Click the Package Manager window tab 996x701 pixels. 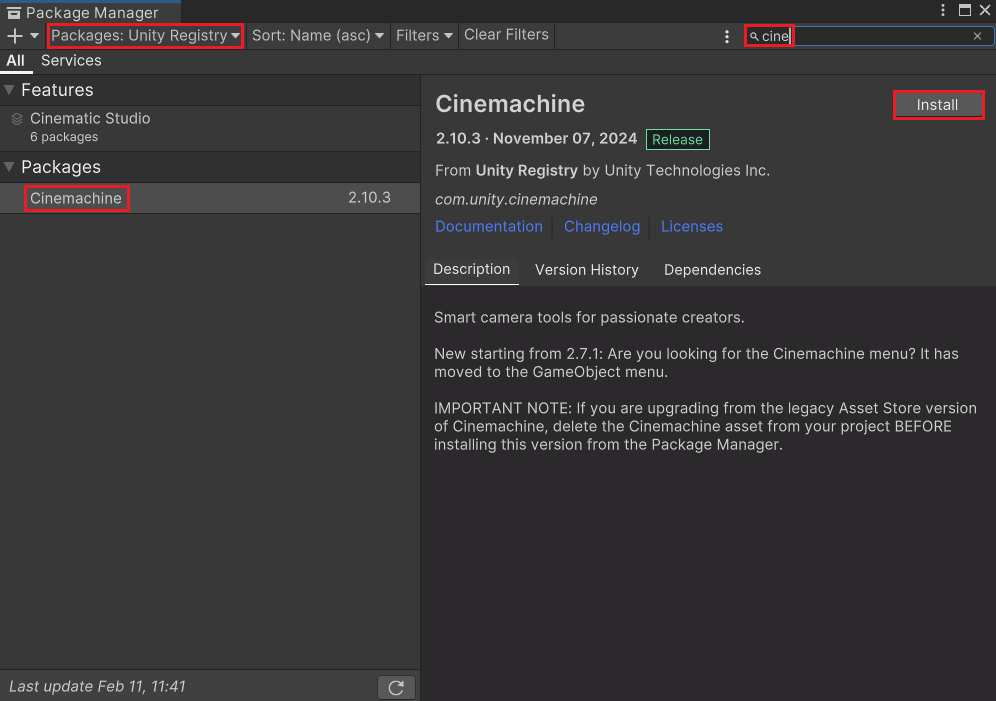pyautogui.click(x=91, y=12)
